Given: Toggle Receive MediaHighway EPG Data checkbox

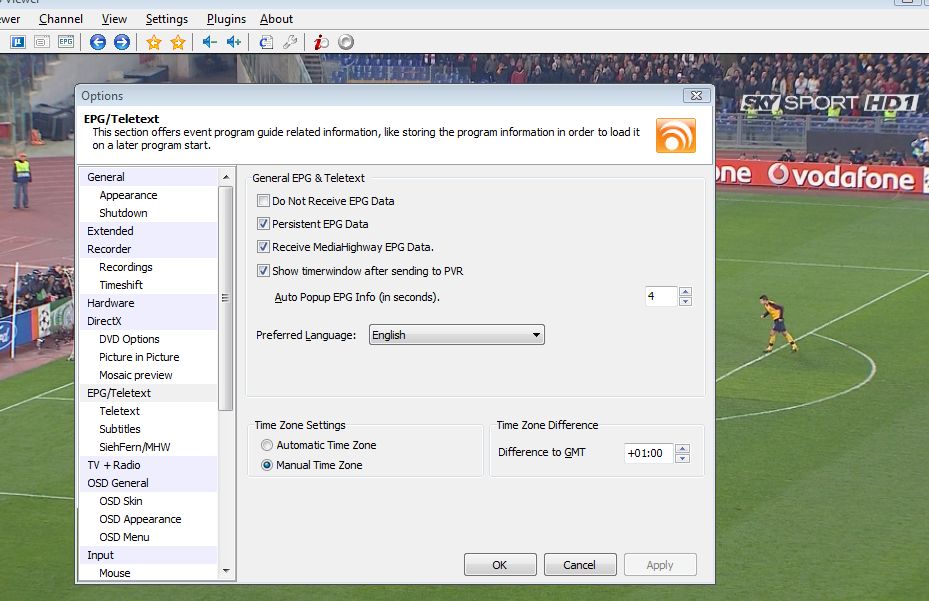Looking at the screenshot, I should point(264,247).
